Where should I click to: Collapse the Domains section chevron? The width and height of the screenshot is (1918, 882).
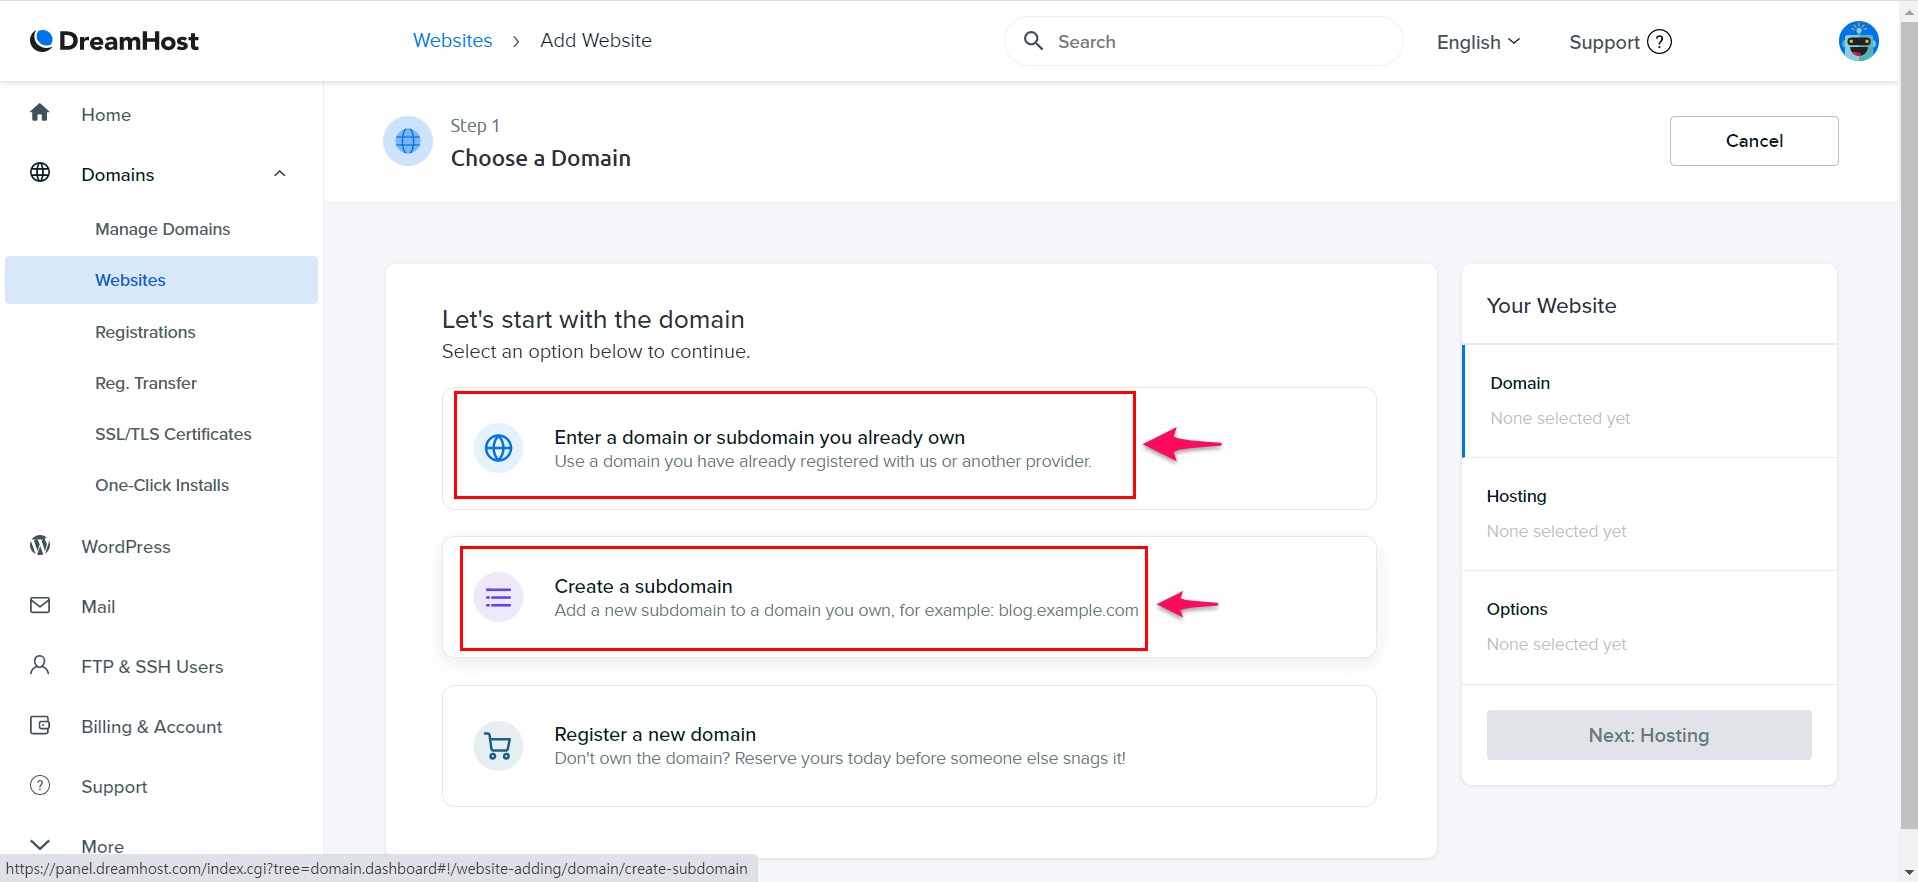[280, 174]
